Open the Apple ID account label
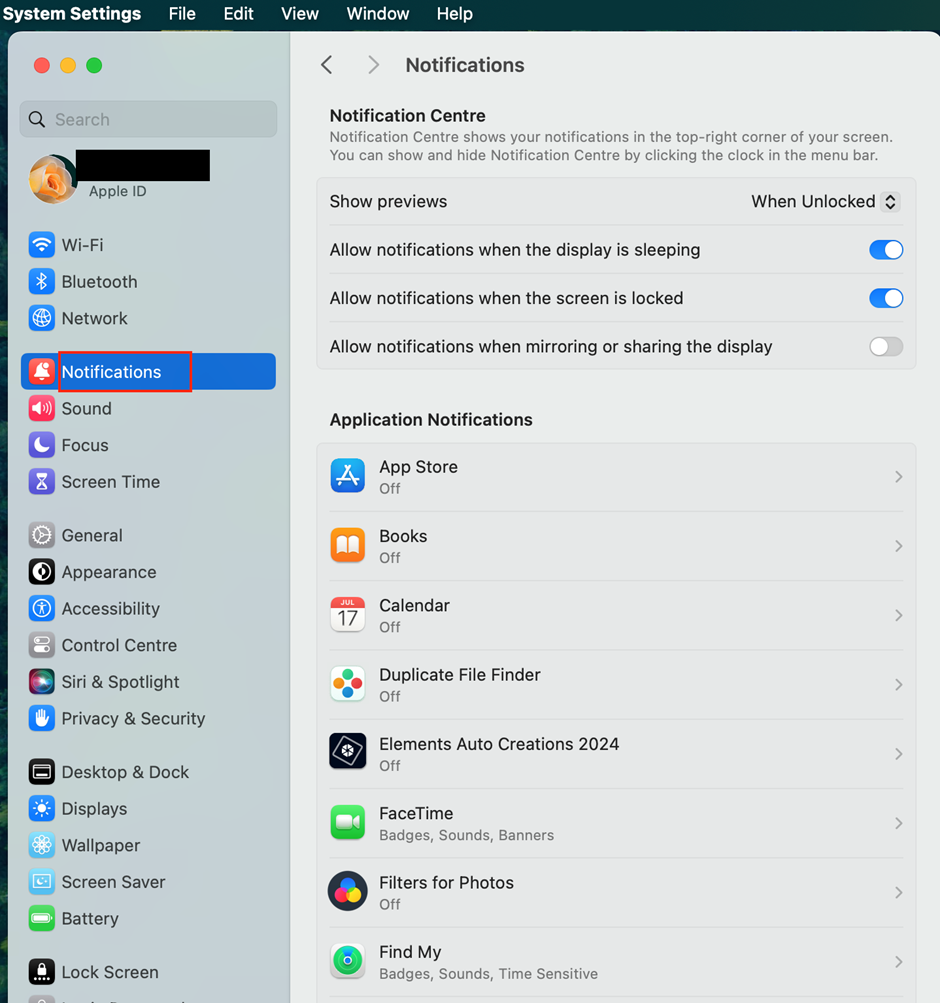940x1003 pixels. pos(118,191)
